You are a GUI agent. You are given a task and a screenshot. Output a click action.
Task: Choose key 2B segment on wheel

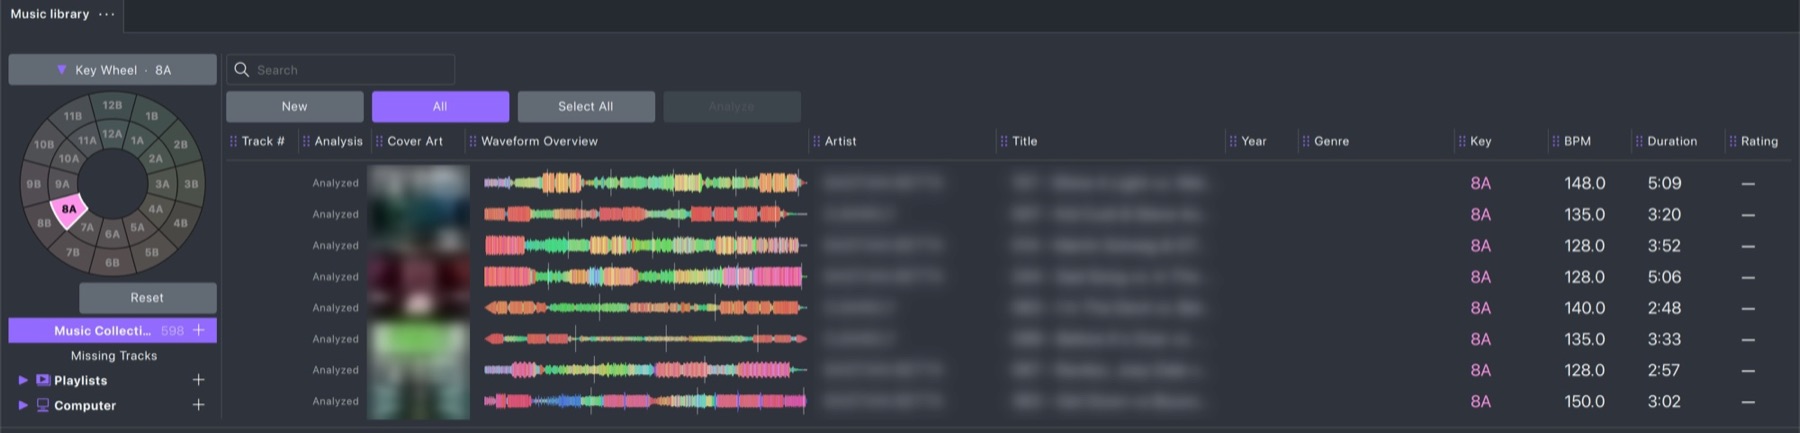[181, 145]
